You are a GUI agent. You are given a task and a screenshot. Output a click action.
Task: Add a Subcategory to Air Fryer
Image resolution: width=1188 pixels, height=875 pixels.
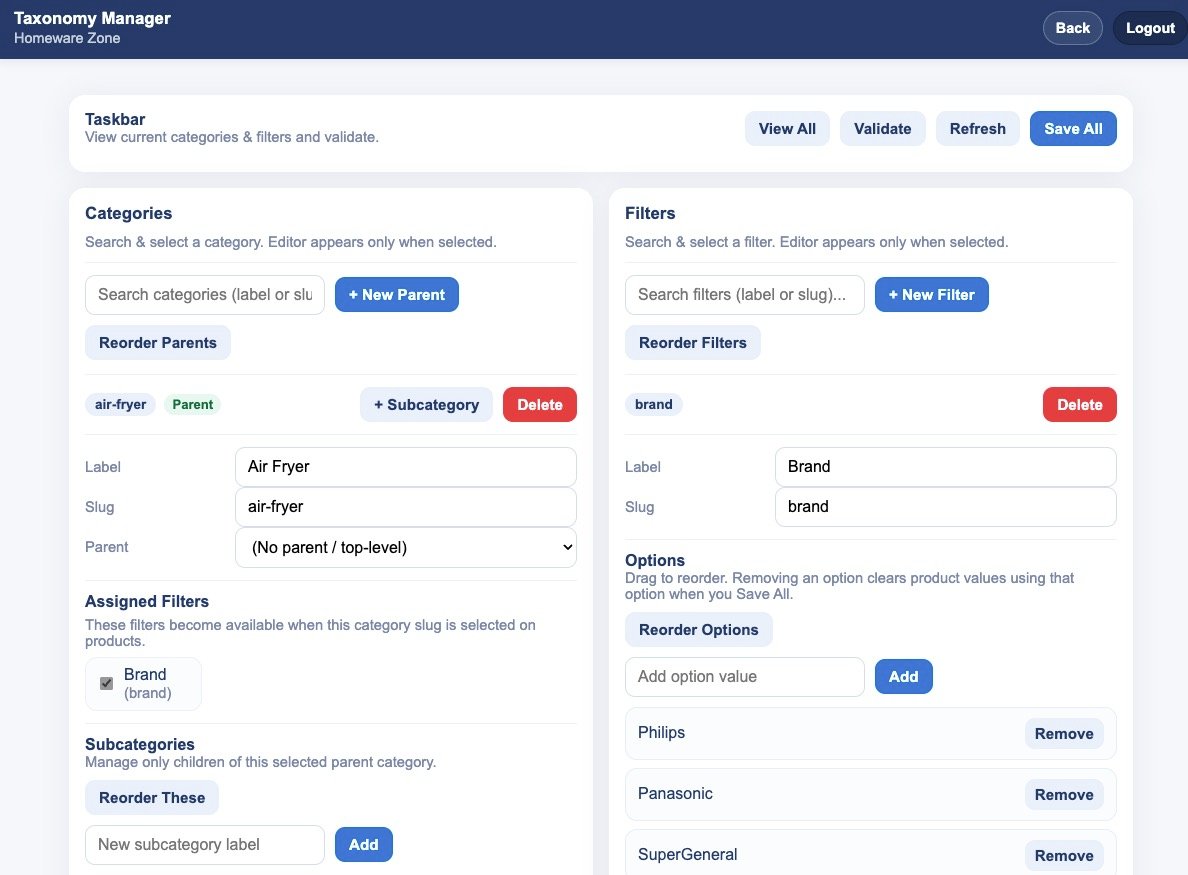(426, 404)
